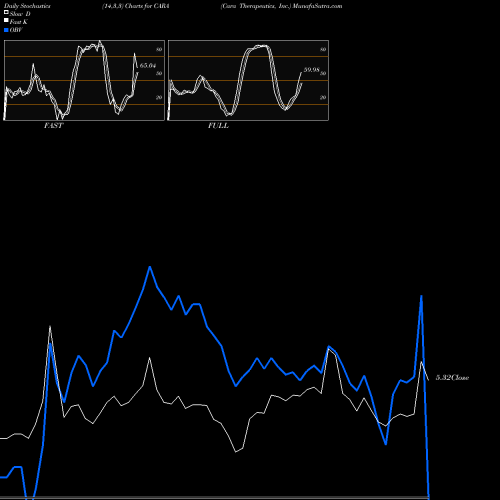Click the 65.04 value in FAST chart
The width and height of the screenshot is (500, 500).
coord(148,65)
